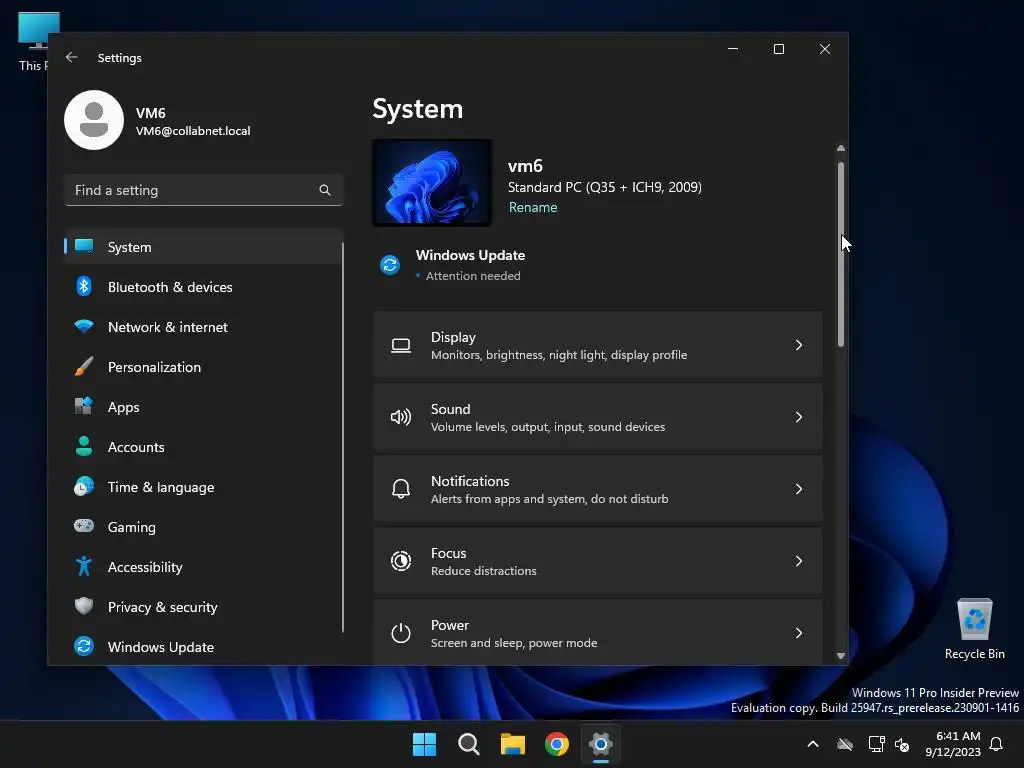Click the Time & language clock icon
Image resolution: width=1024 pixels, height=768 pixels.
tap(84, 487)
